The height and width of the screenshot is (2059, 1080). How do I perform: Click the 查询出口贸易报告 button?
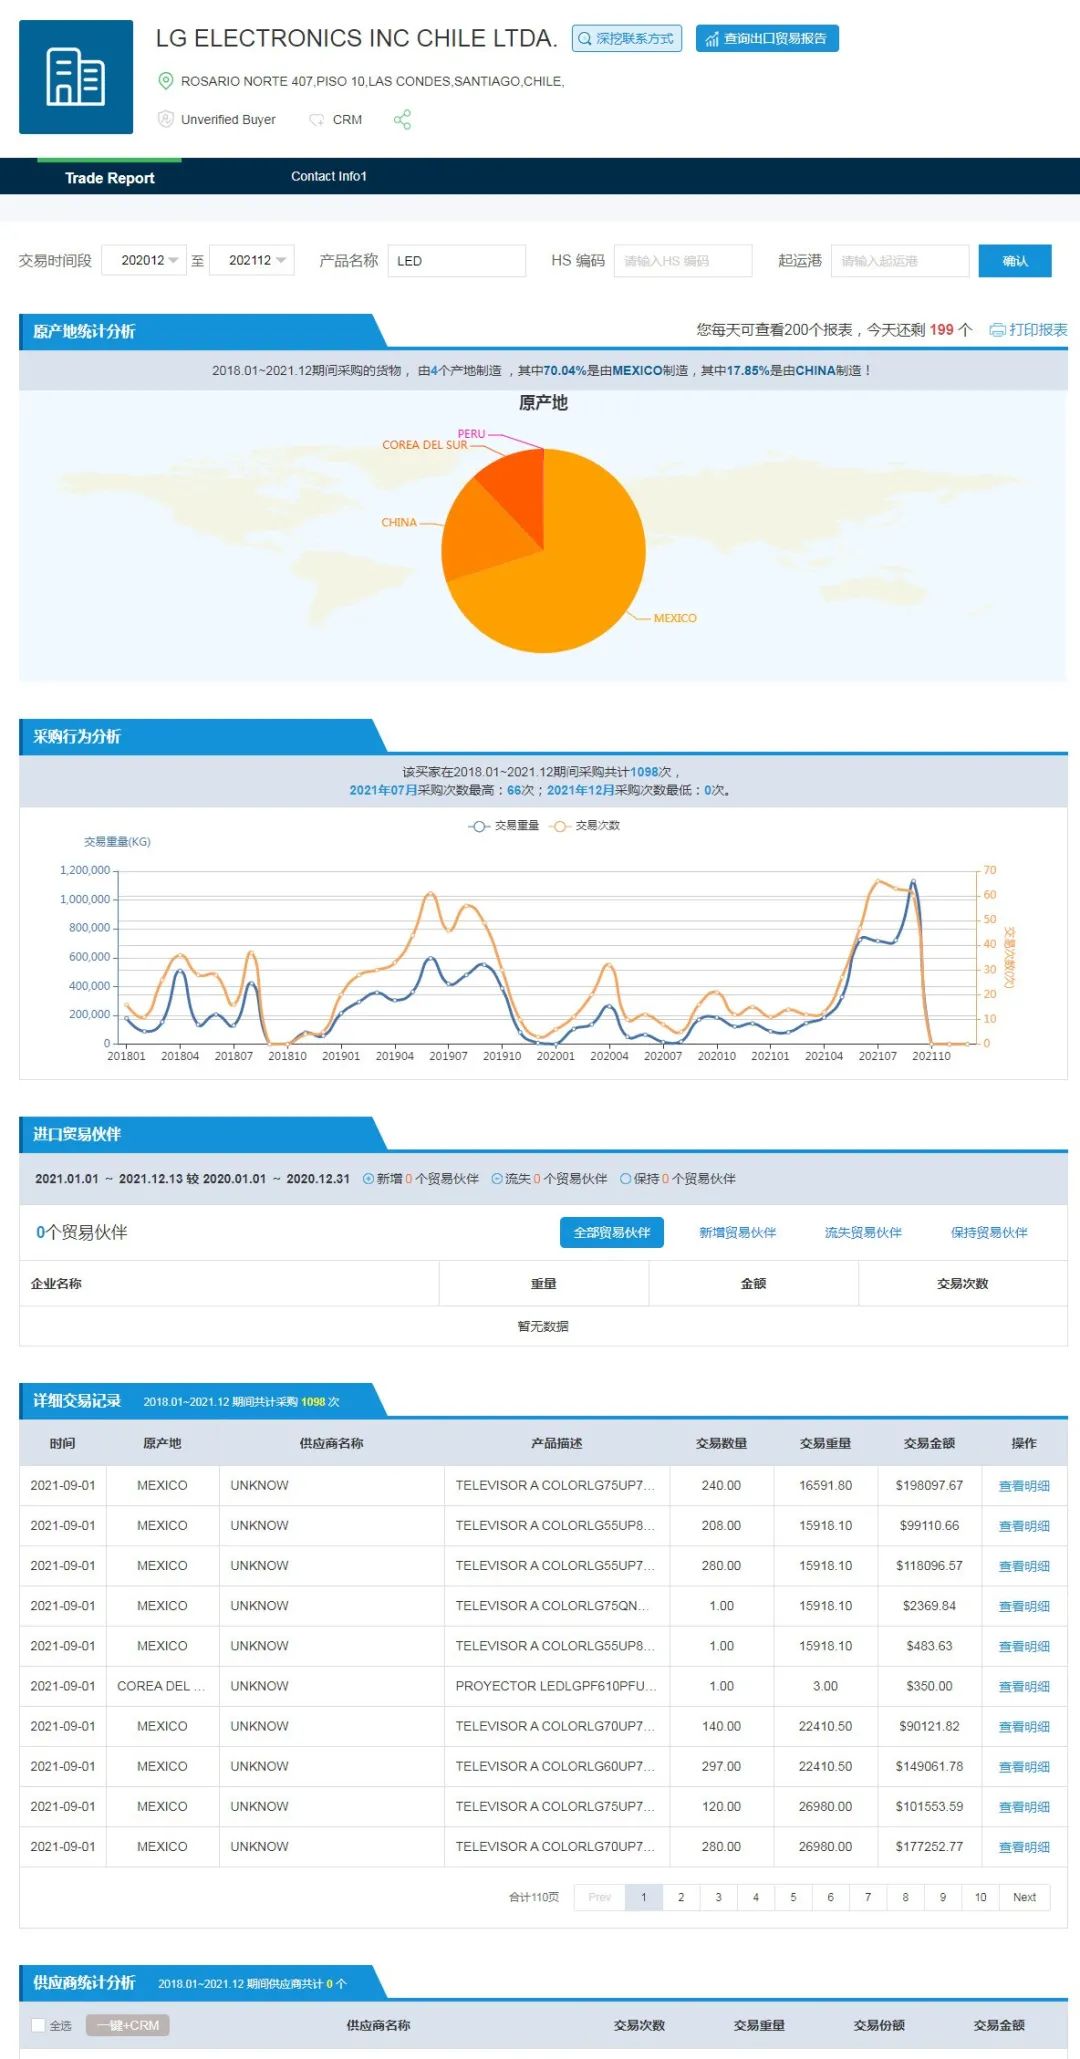click(767, 39)
